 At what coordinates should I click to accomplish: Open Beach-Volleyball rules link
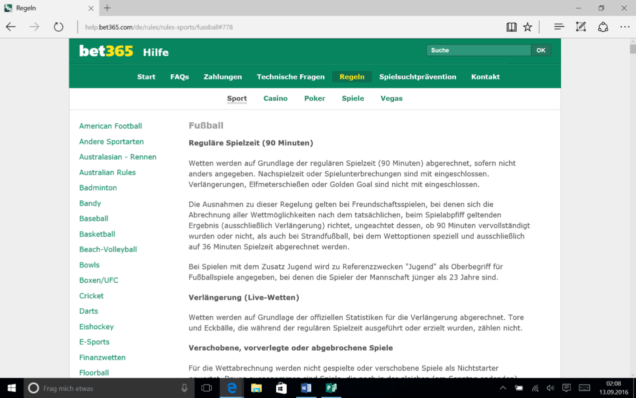108,250
